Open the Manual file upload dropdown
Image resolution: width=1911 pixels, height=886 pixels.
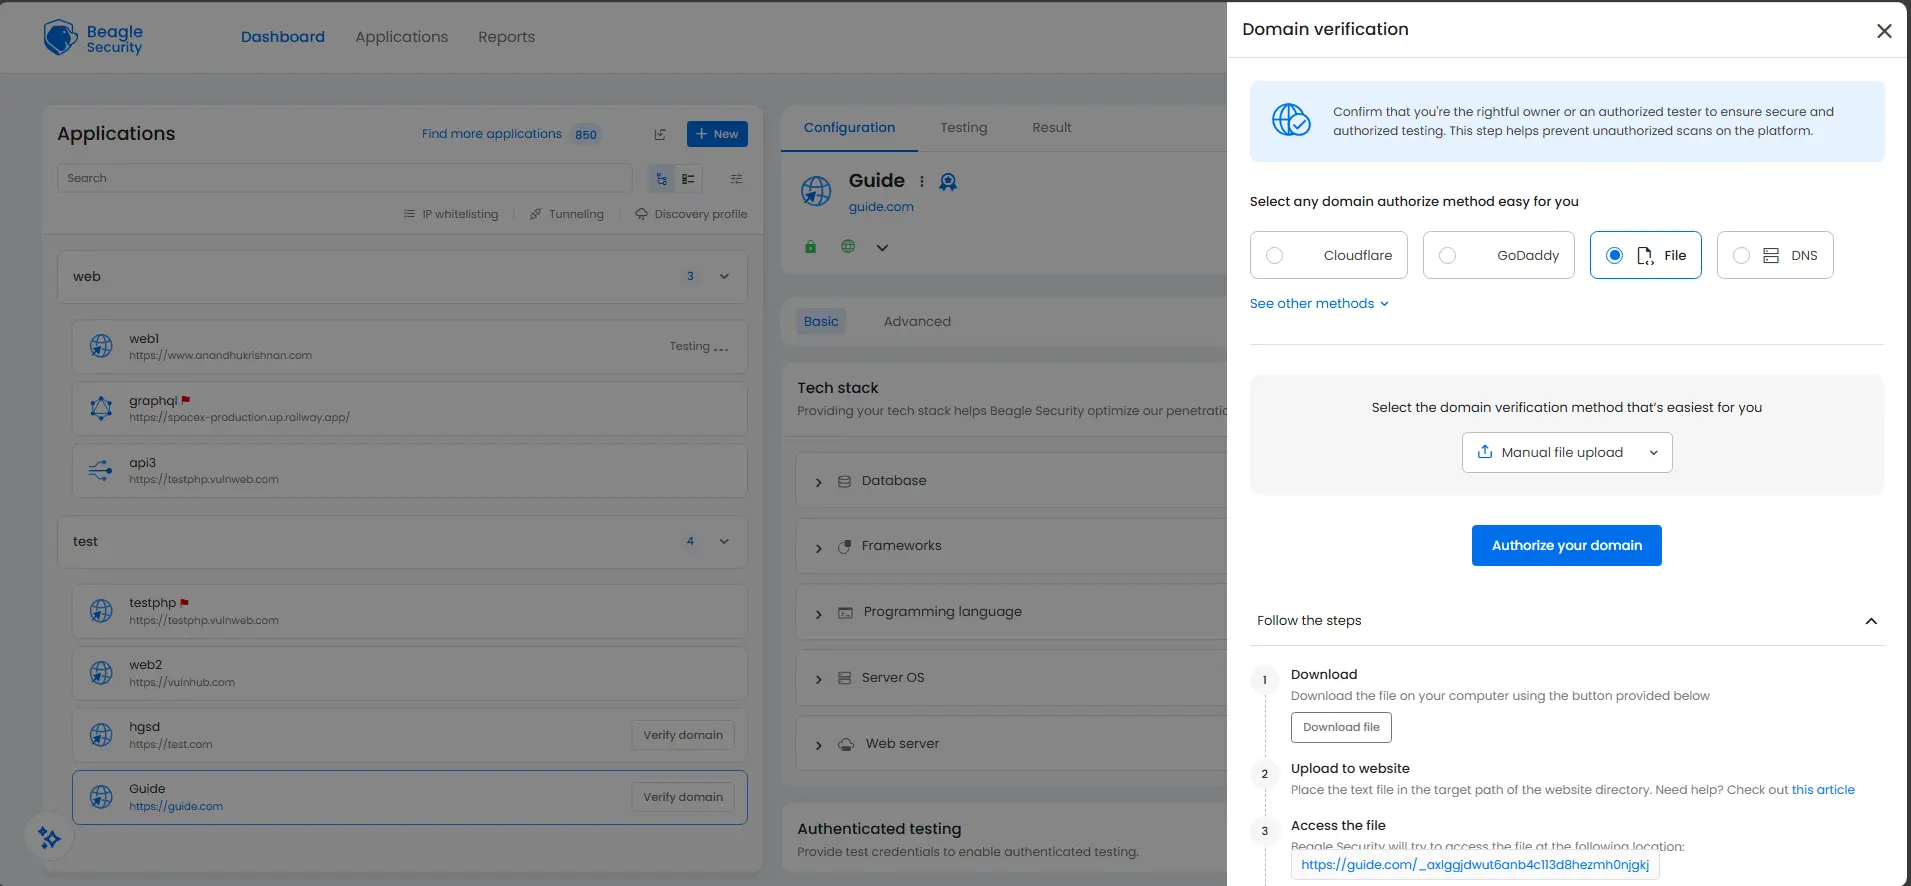coord(1566,453)
